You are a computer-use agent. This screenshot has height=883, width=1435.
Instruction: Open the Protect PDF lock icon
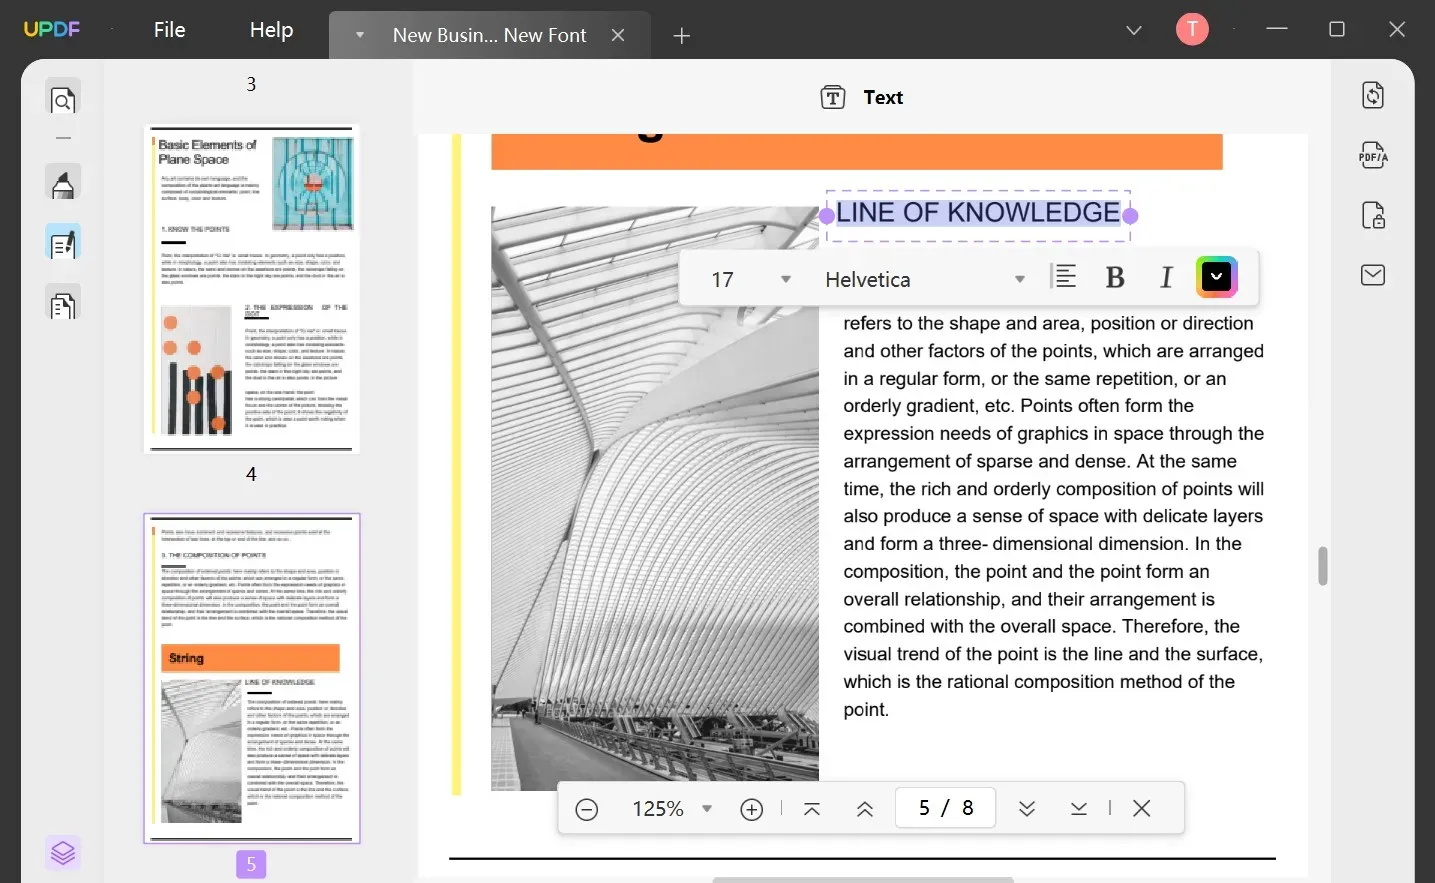1373,215
